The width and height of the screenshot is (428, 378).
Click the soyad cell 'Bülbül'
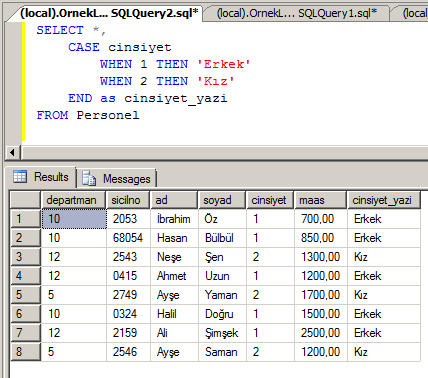click(x=222, y=238)
